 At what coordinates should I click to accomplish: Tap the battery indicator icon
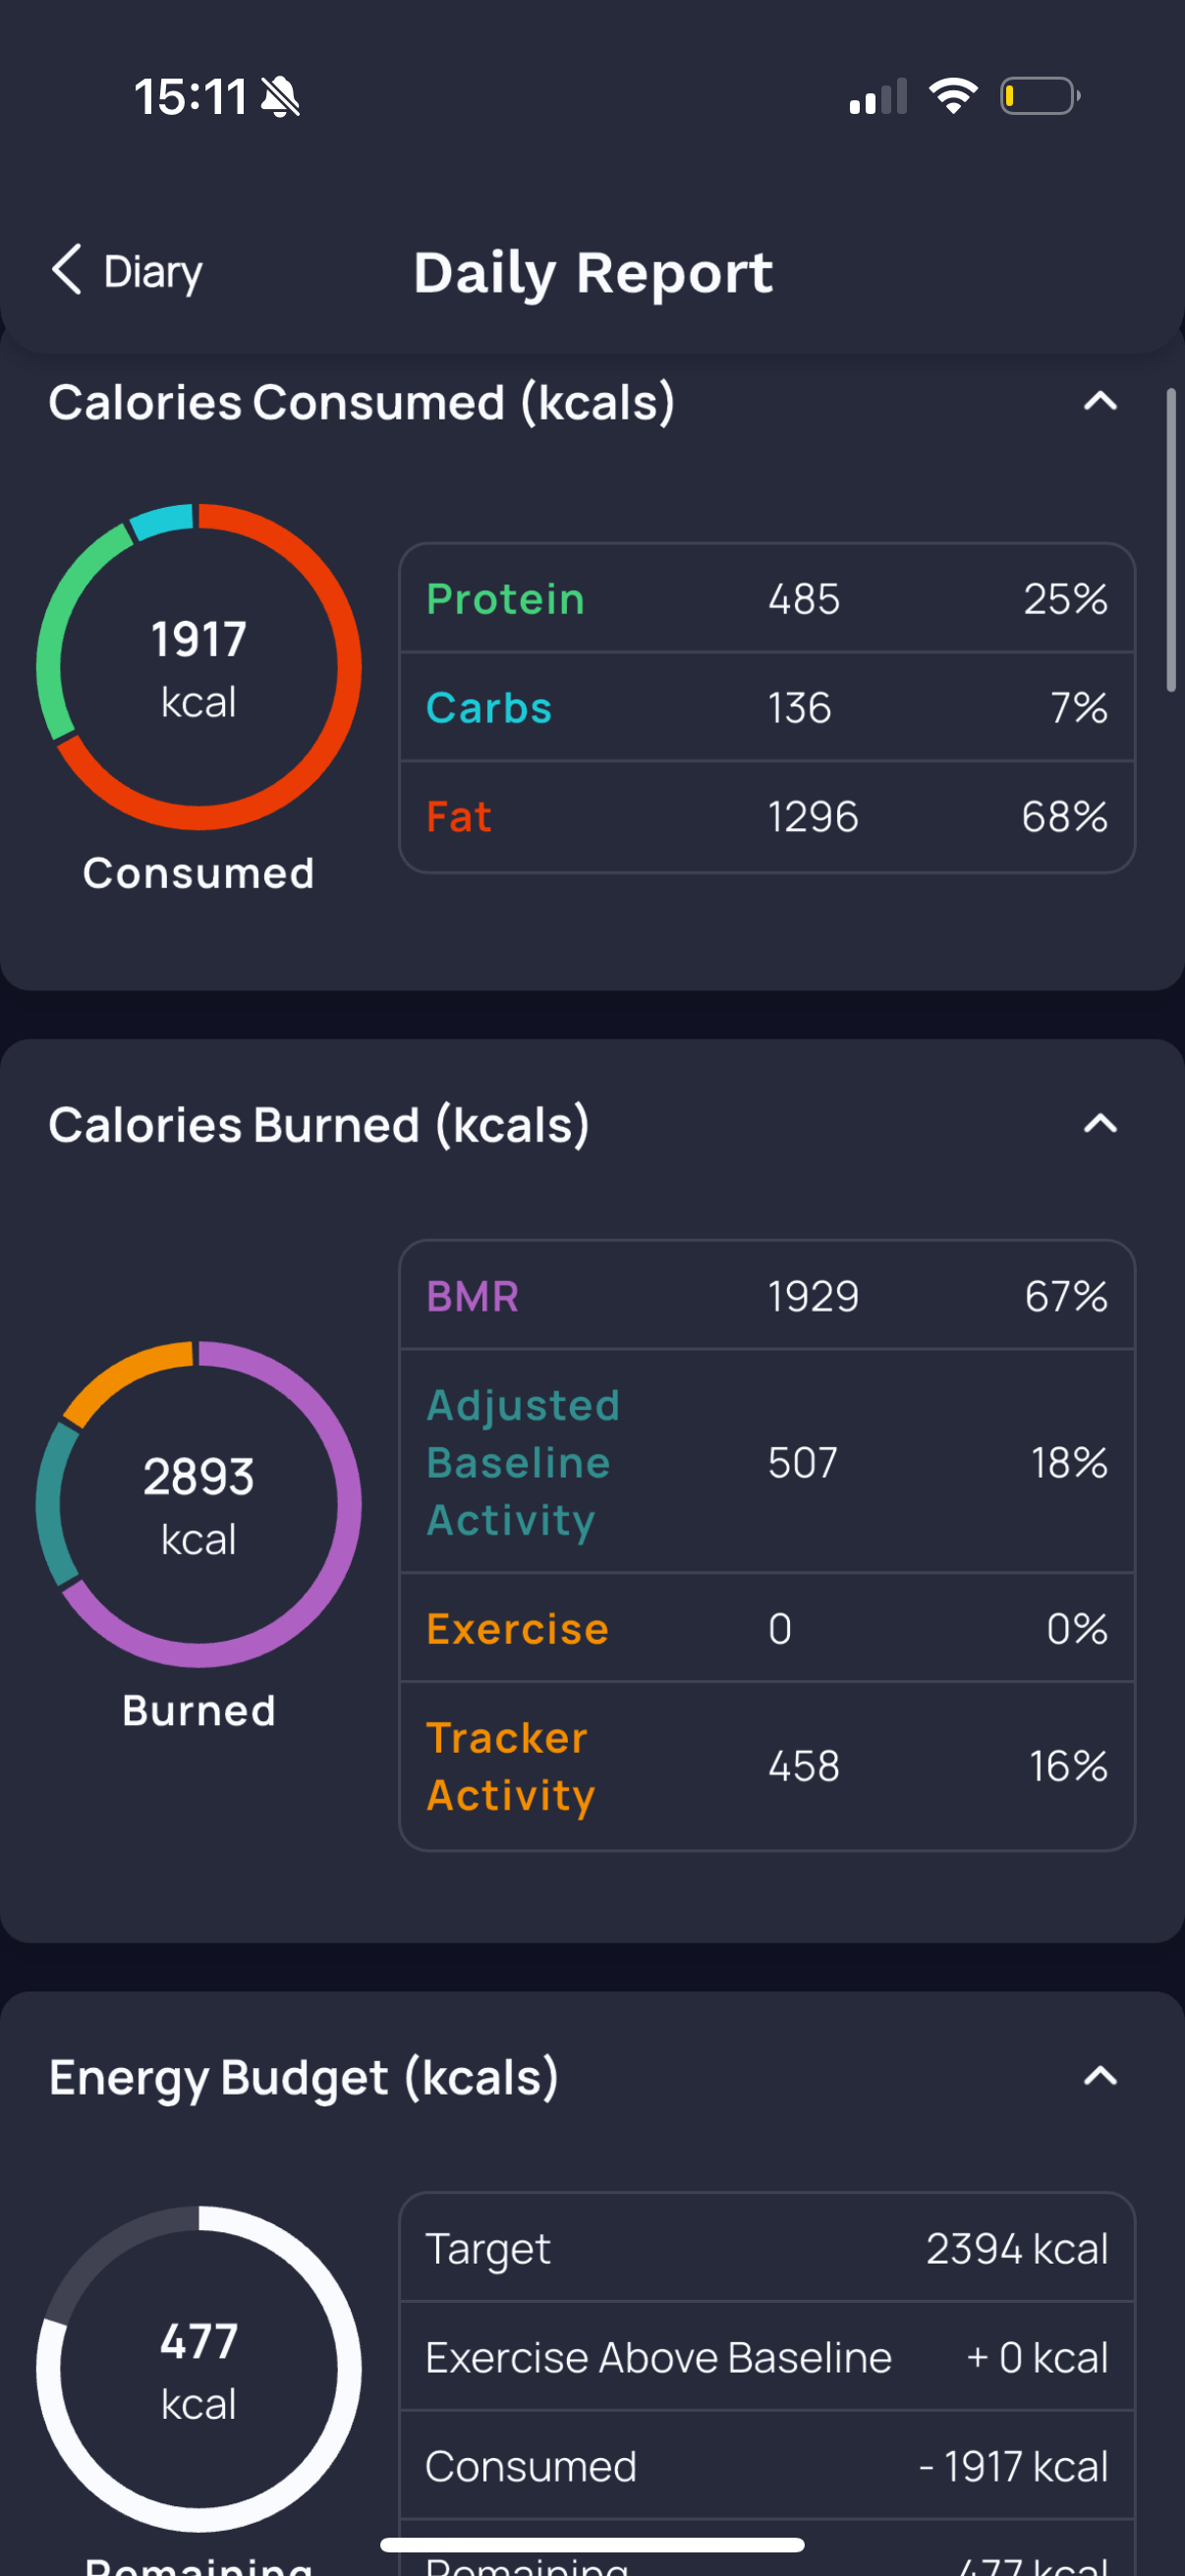click(x=1039, y=96)
